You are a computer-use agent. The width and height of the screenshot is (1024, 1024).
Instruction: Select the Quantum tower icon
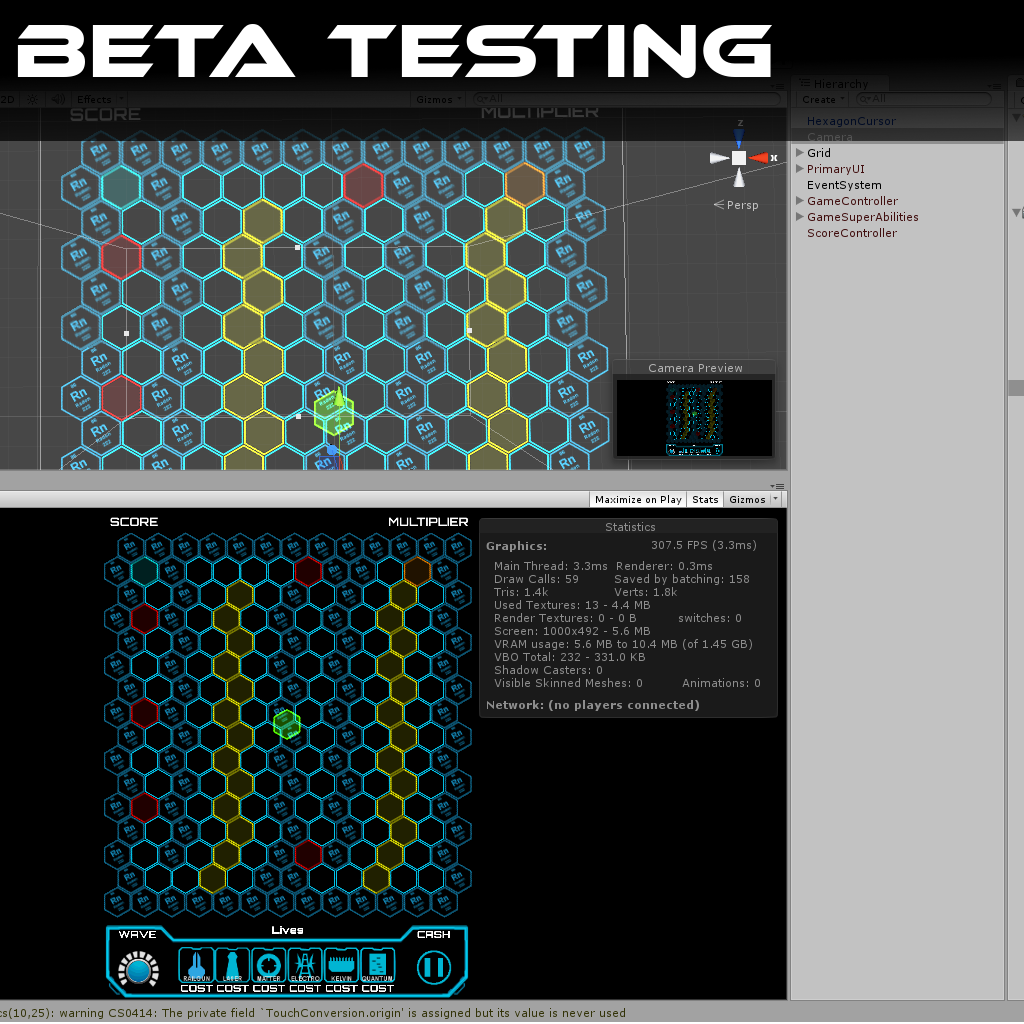click(377, 965)
